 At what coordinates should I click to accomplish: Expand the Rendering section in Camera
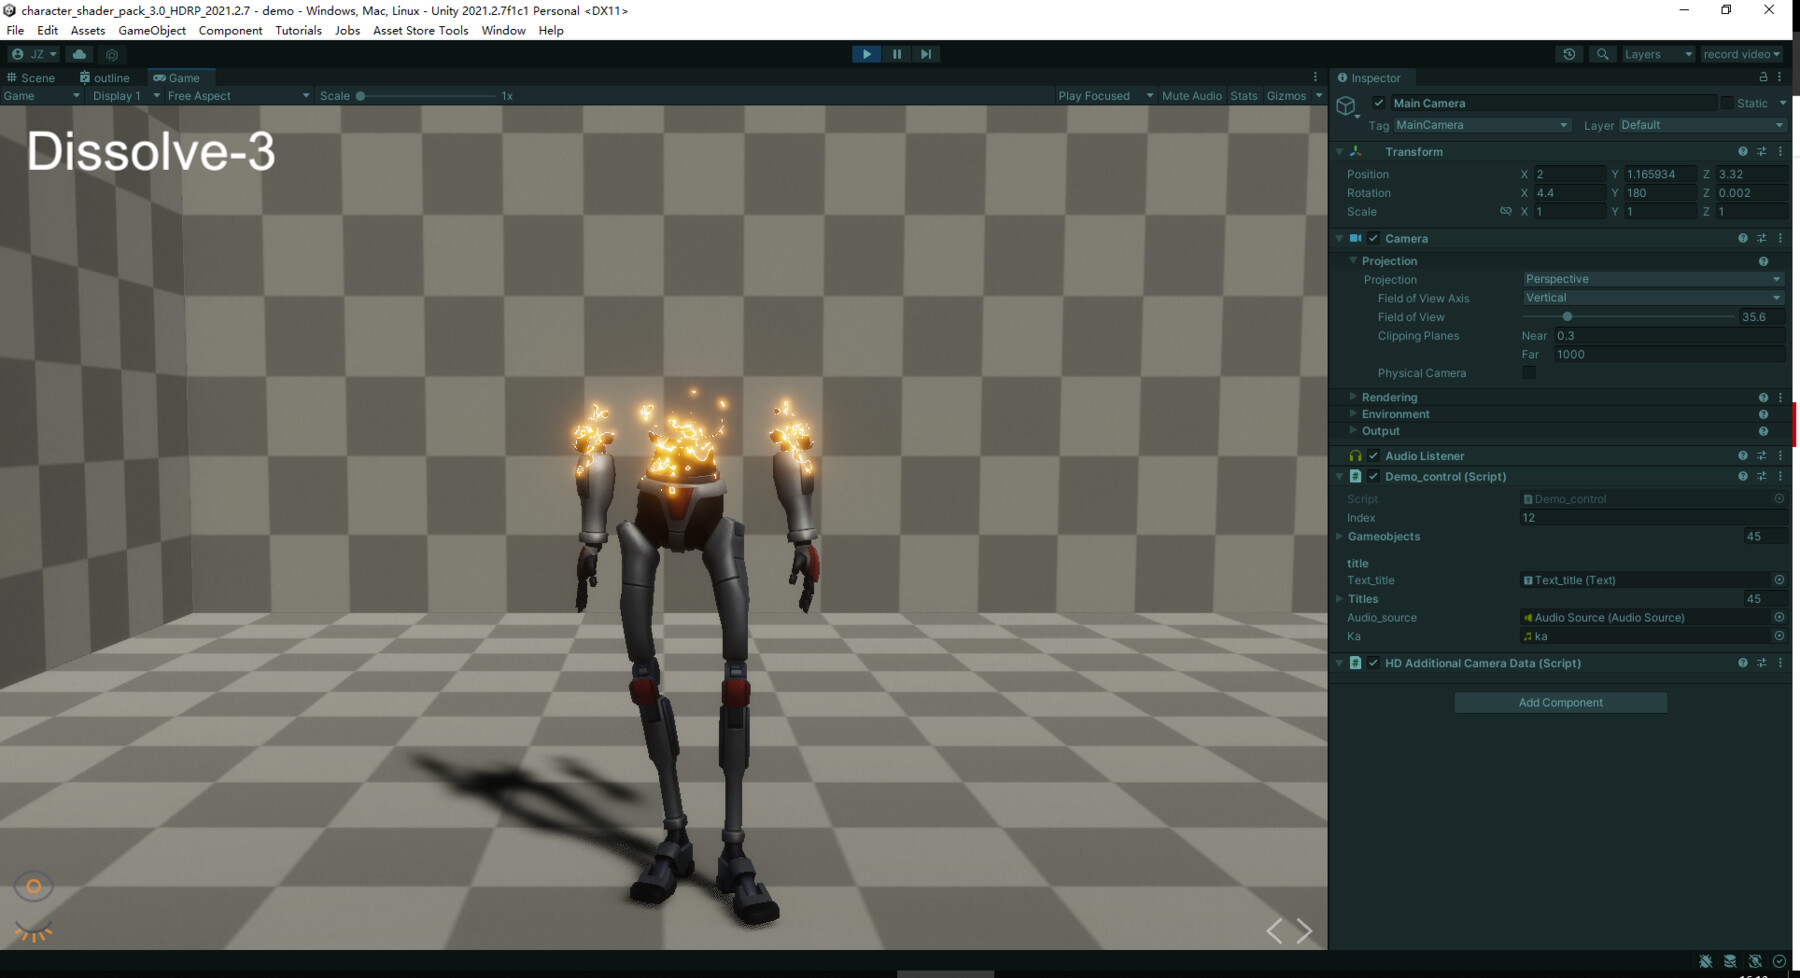tap(1352, 397)
